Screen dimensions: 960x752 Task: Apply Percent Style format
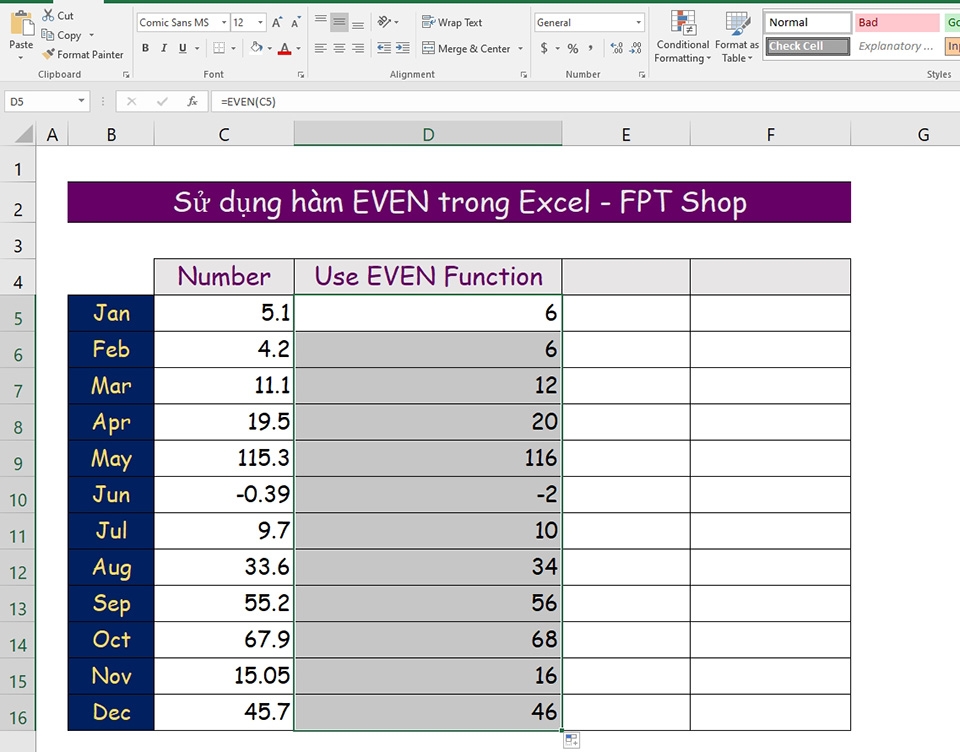coord(572,48)
